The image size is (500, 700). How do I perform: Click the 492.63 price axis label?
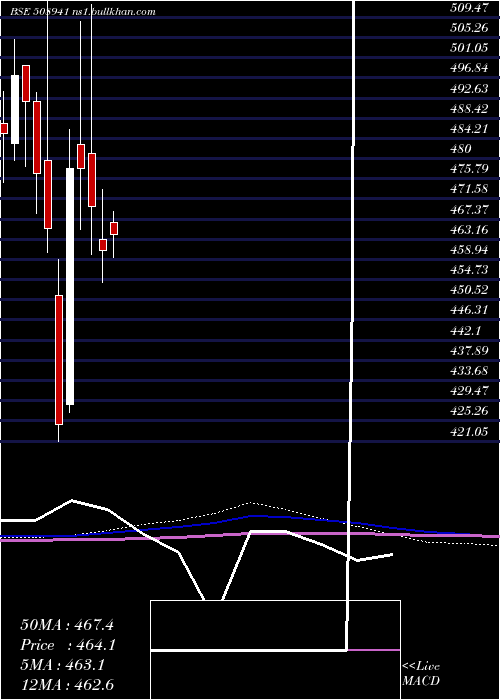pos(469,88)
